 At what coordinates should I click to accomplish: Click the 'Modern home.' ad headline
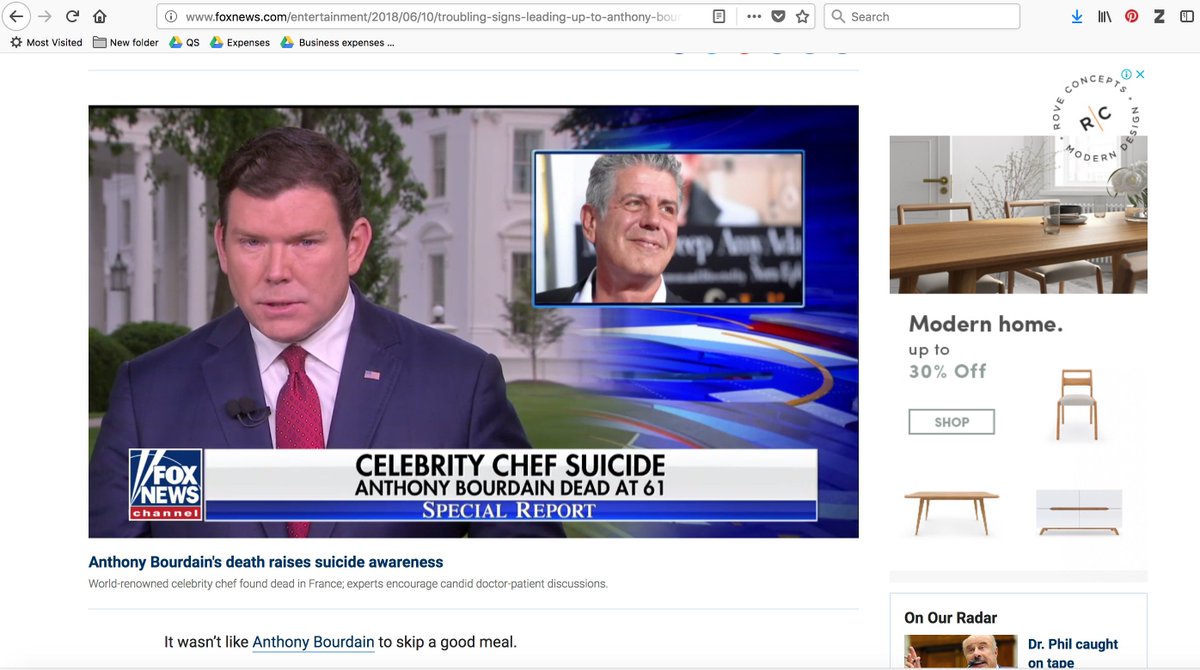pos(986,324)
